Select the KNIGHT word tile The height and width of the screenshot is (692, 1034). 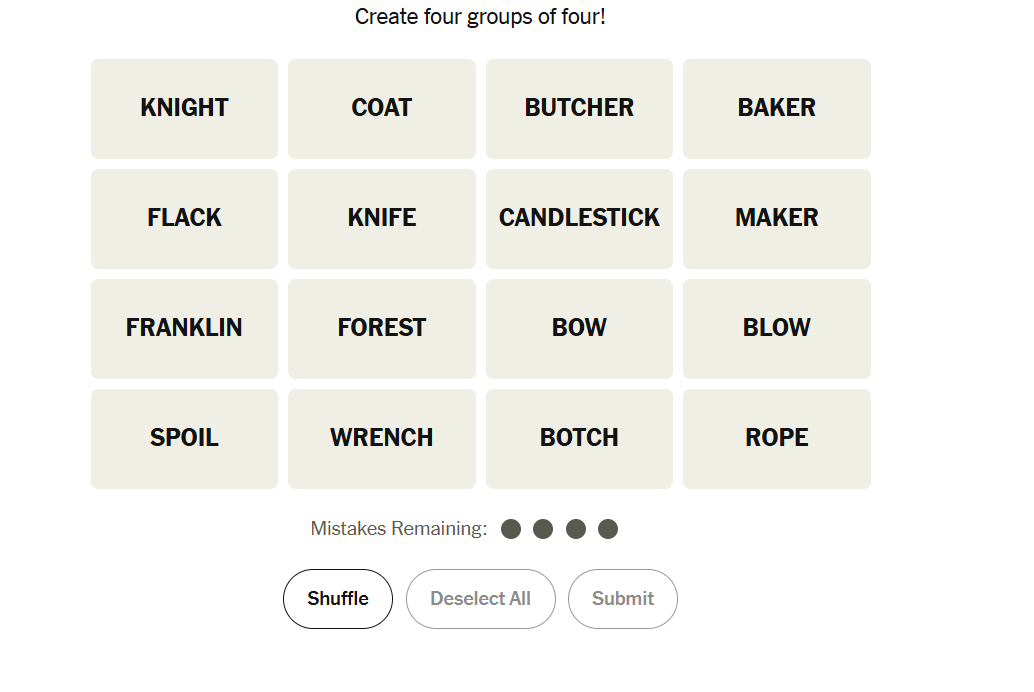(x=184, y=108)
